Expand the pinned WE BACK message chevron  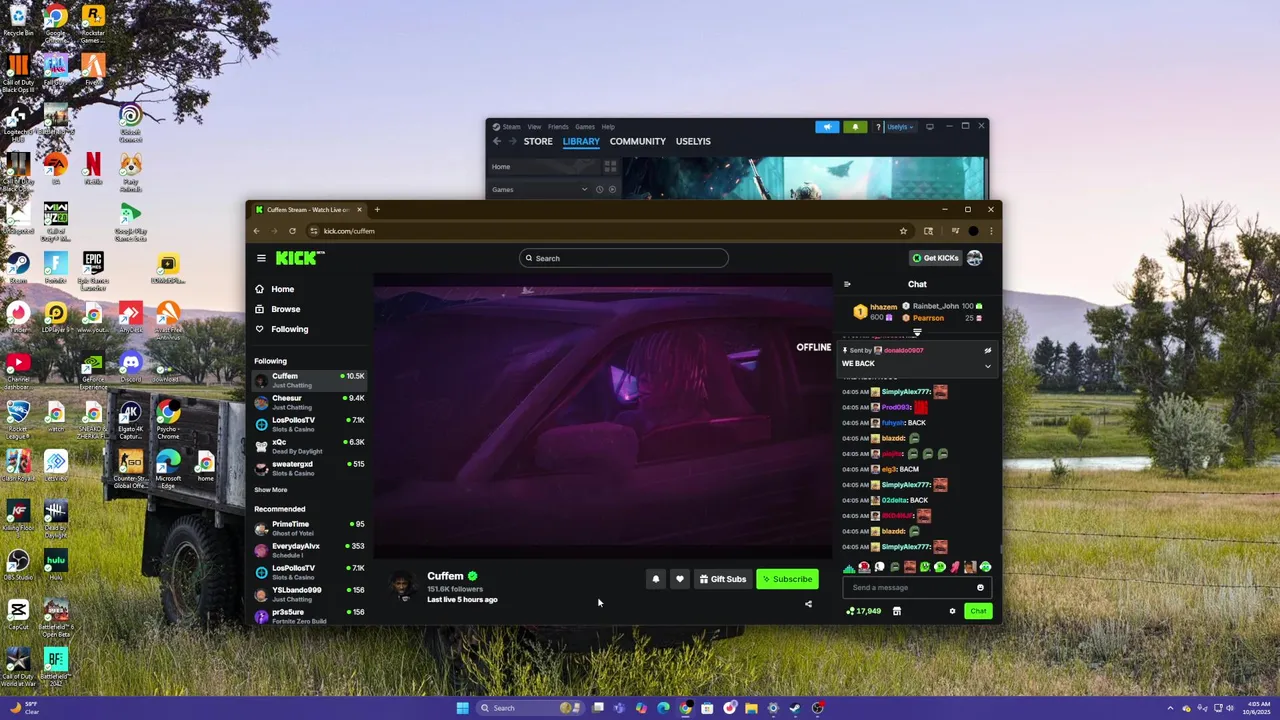click(987, 365)
